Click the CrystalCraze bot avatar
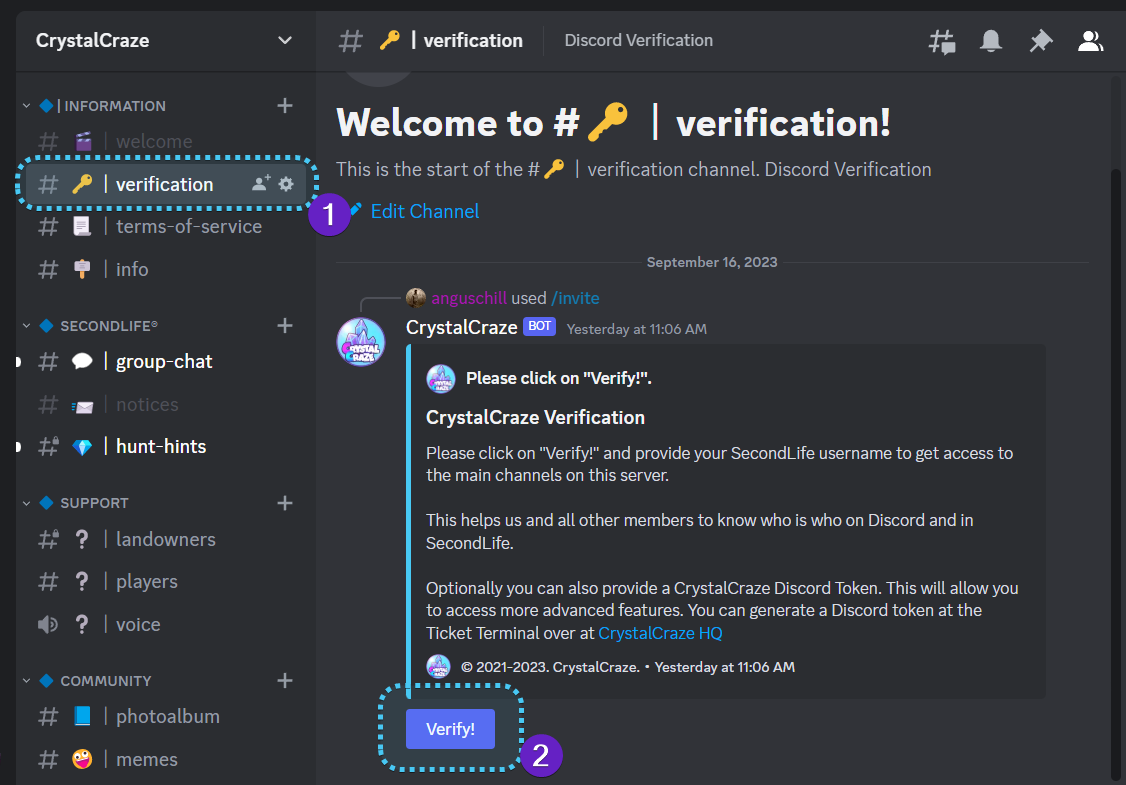 pos(360,342)
